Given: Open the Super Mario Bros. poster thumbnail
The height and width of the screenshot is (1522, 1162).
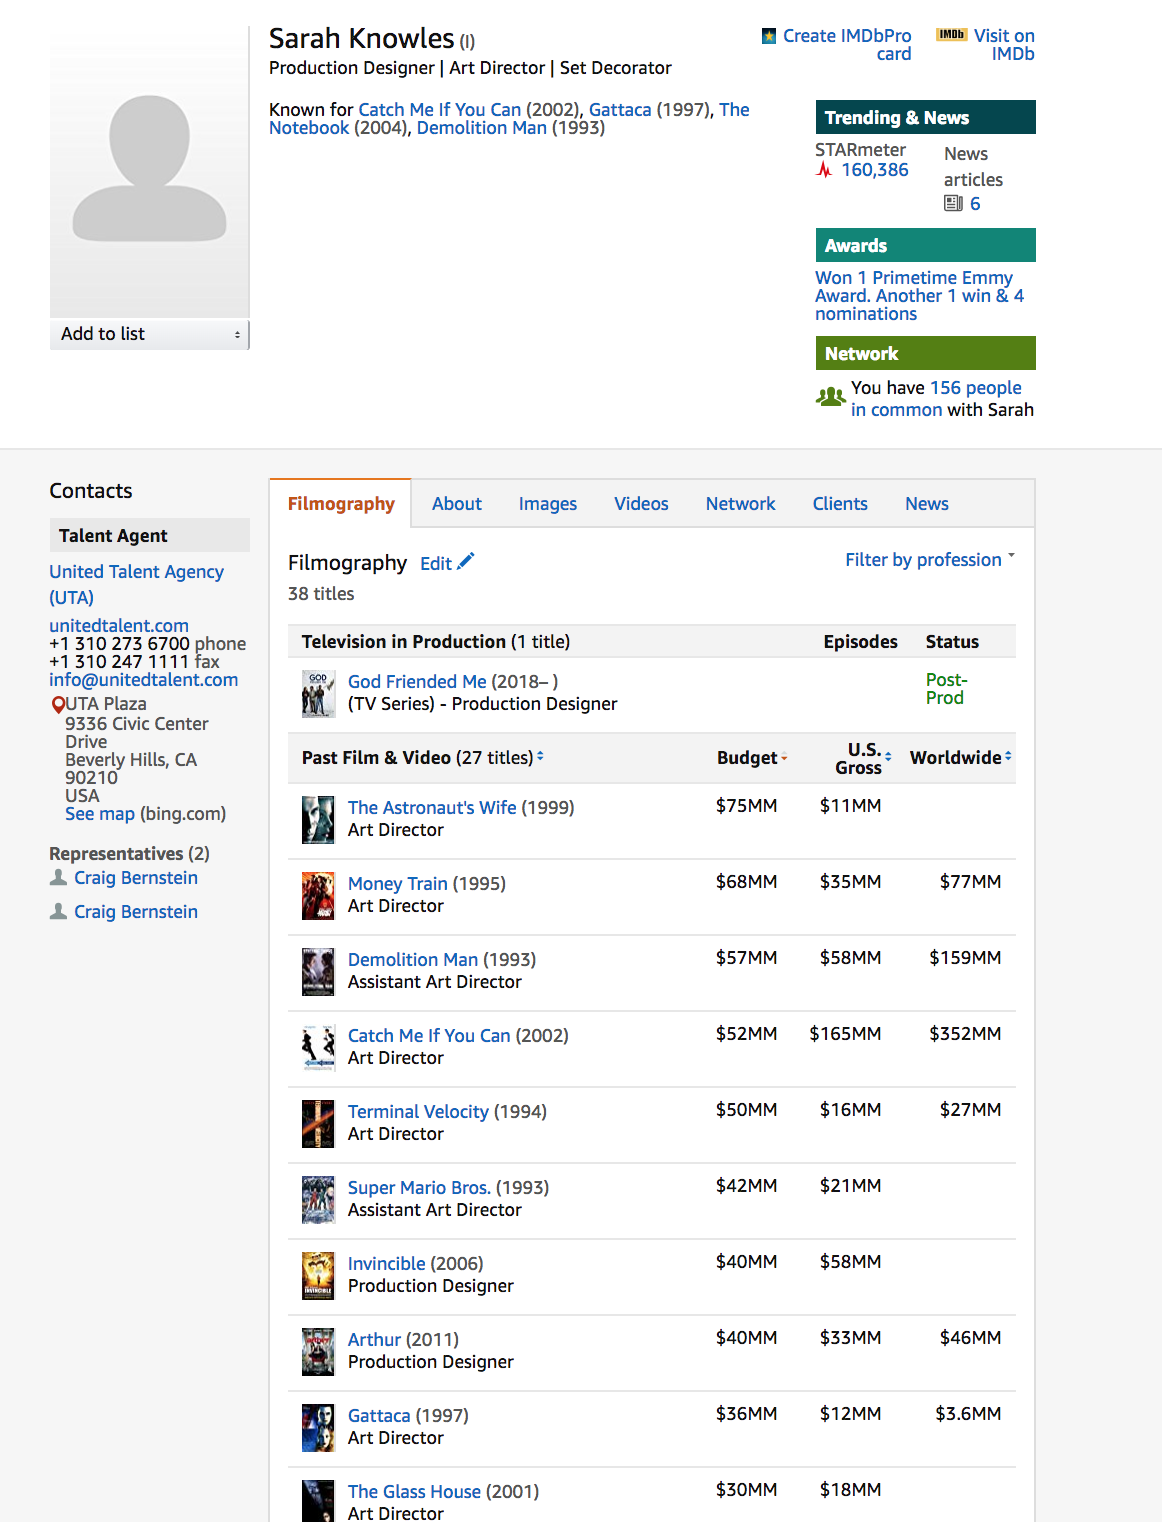Looking at the screenshot, I should click(x=318, y=1200).
